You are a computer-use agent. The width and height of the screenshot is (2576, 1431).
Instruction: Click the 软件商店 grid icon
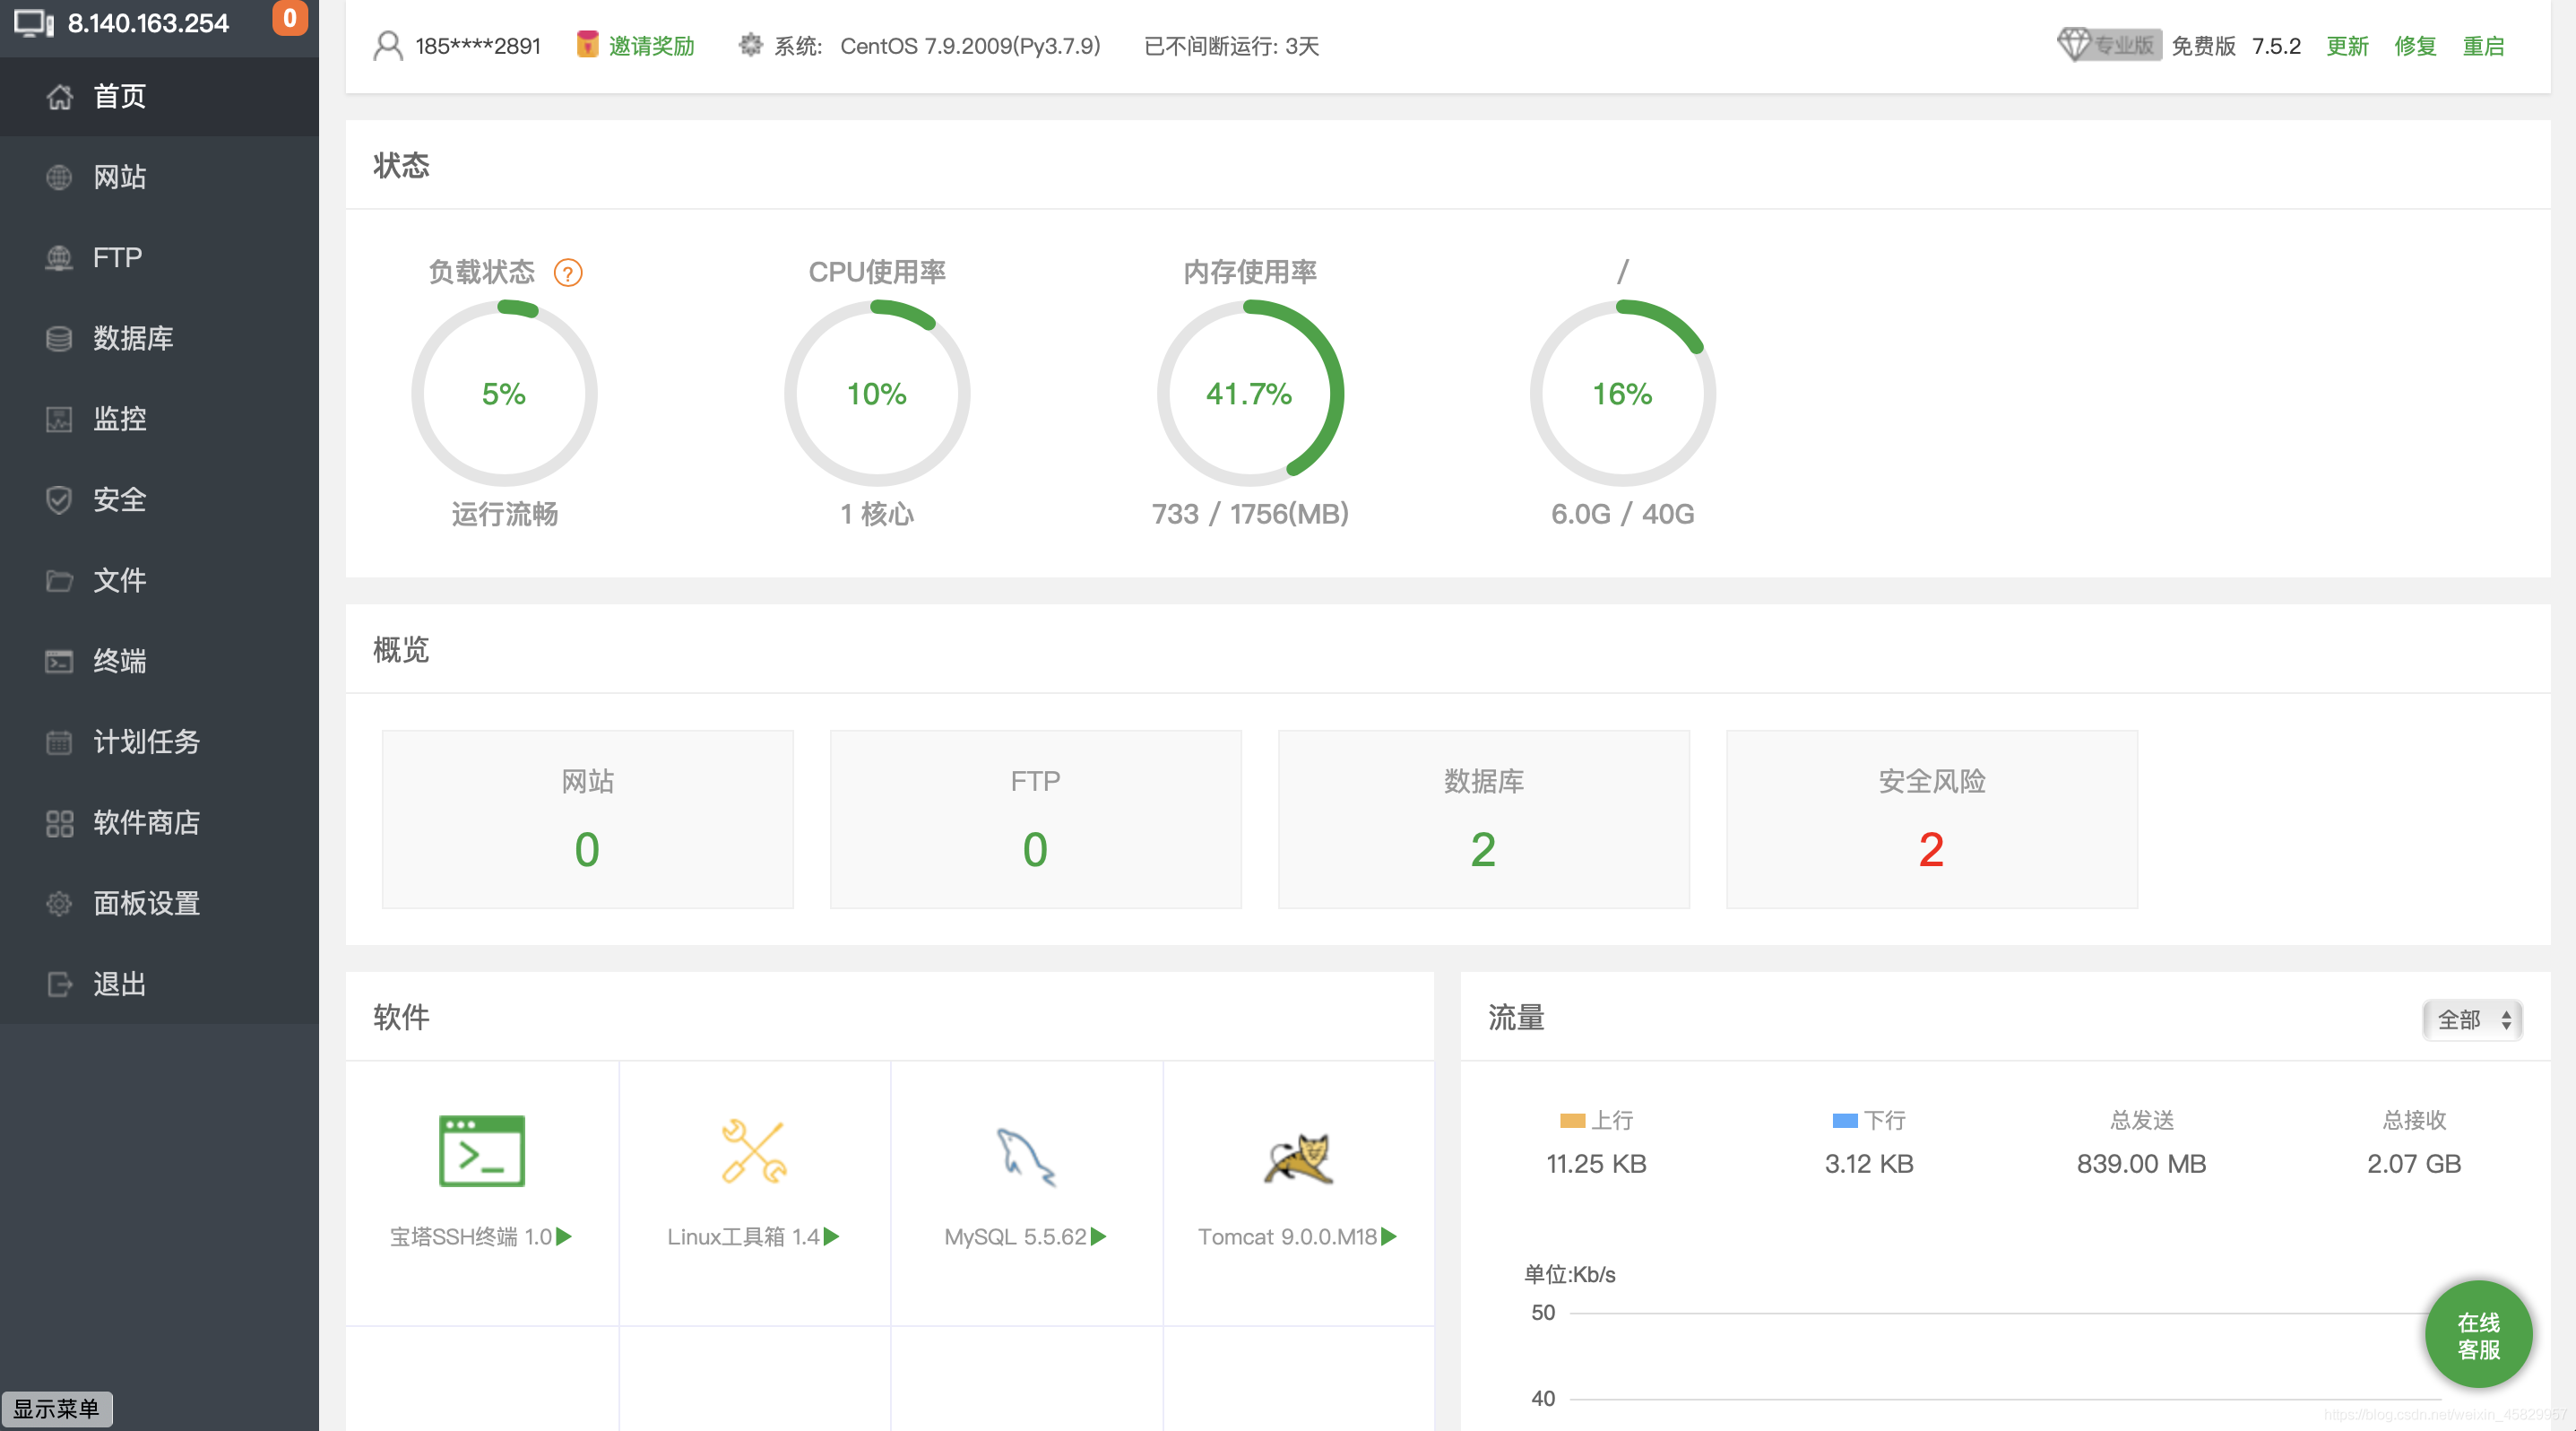(59, 823)
